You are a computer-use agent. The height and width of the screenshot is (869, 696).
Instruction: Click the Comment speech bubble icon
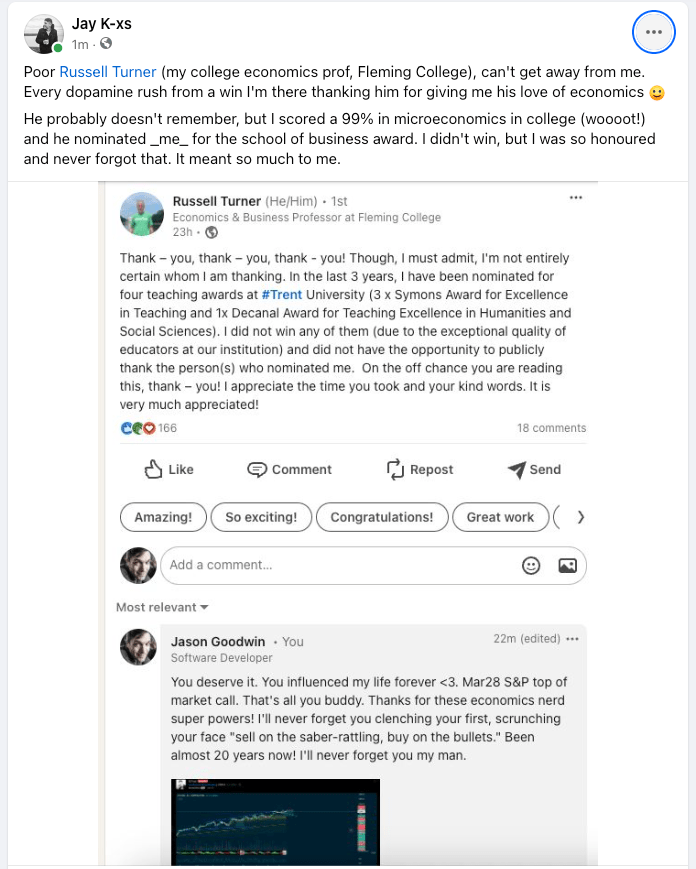257,469
